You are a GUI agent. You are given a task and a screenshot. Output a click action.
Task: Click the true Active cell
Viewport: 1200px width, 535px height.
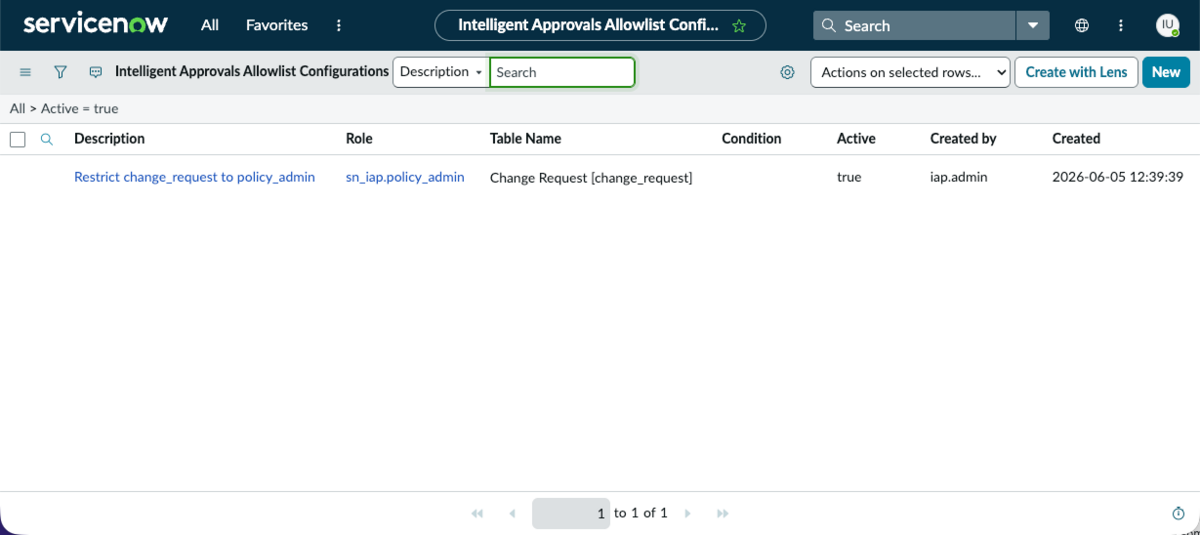coord(849,177)
